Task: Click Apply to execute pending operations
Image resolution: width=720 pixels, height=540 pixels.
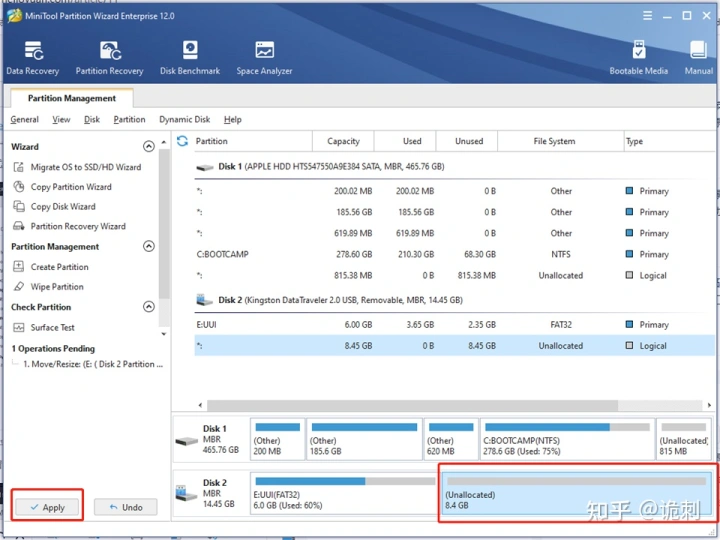Action: [x=47, y=507]
